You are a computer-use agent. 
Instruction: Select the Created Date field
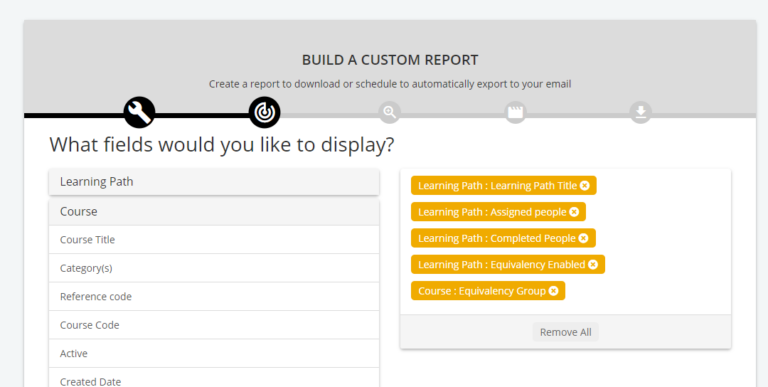point(214,378)
